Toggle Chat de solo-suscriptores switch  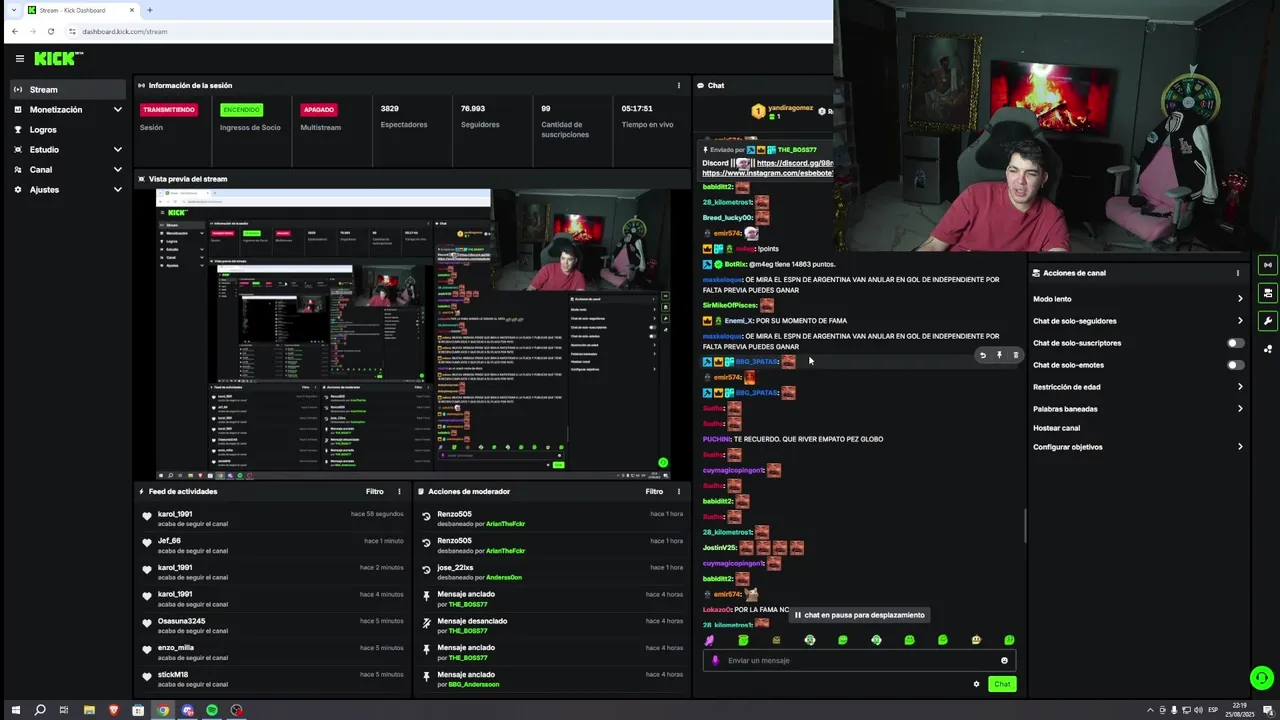point(1236,343)
